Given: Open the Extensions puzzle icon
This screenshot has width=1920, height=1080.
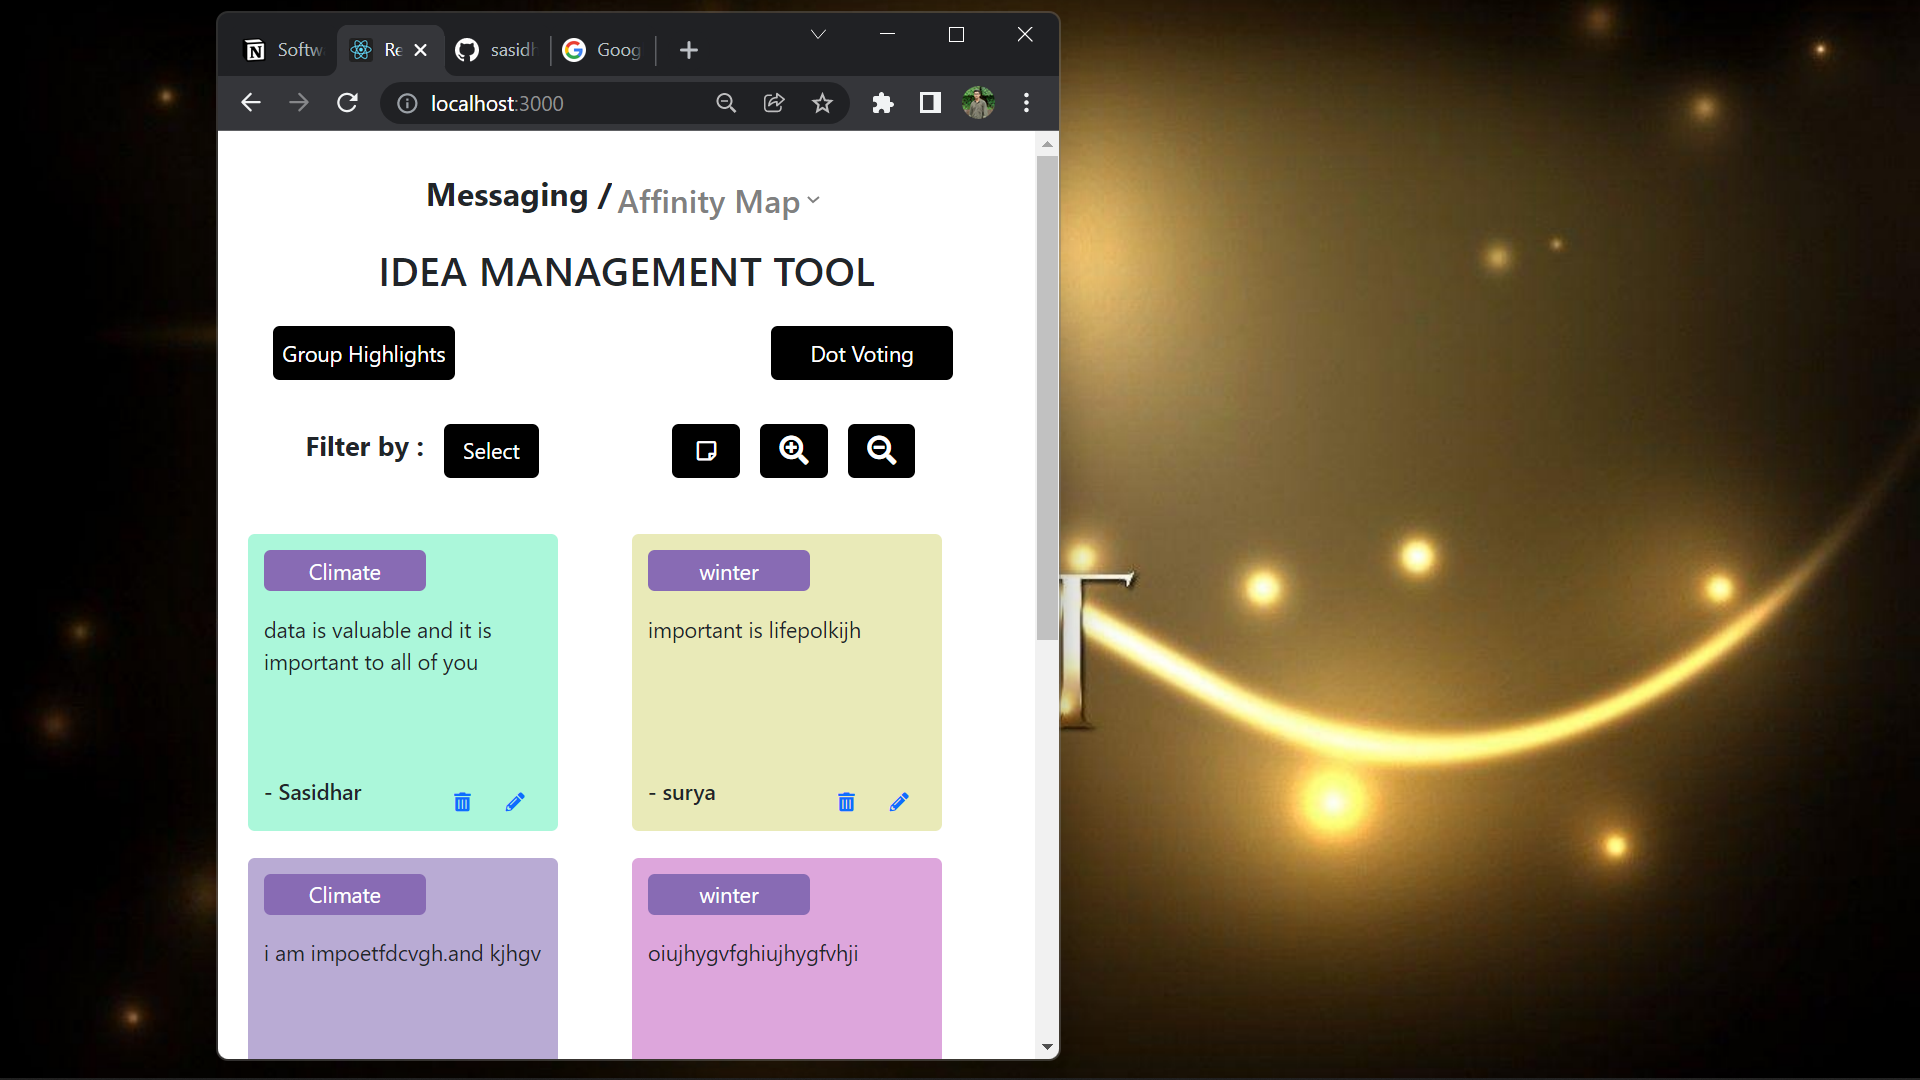Looking at the screenshot, I should [882, 103].
